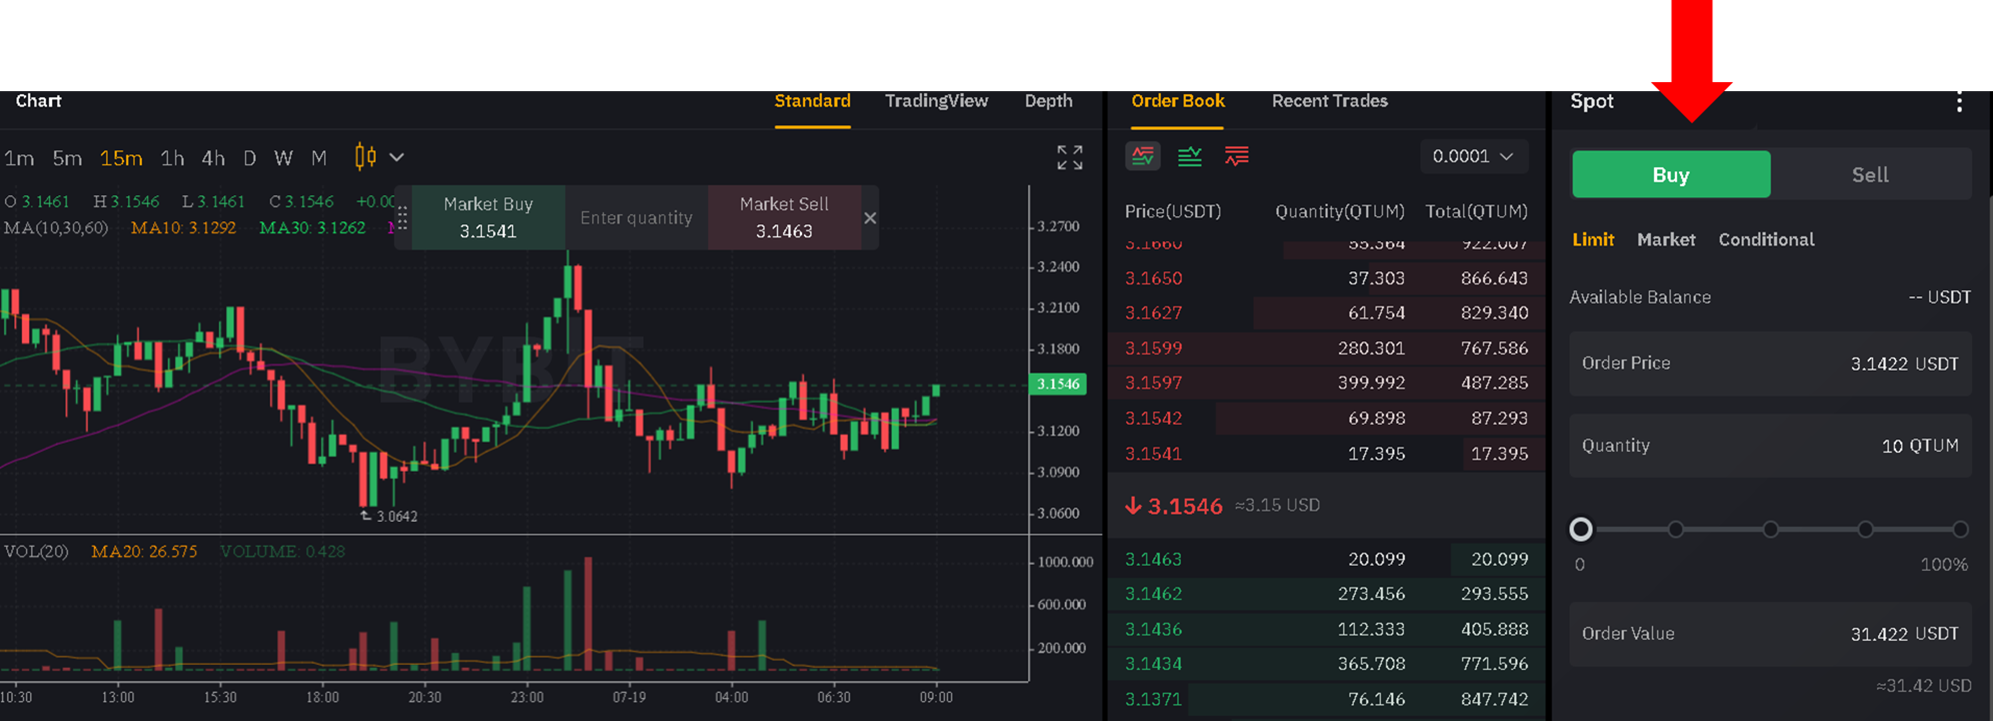Set chart interval to 15m

[121, 158]
